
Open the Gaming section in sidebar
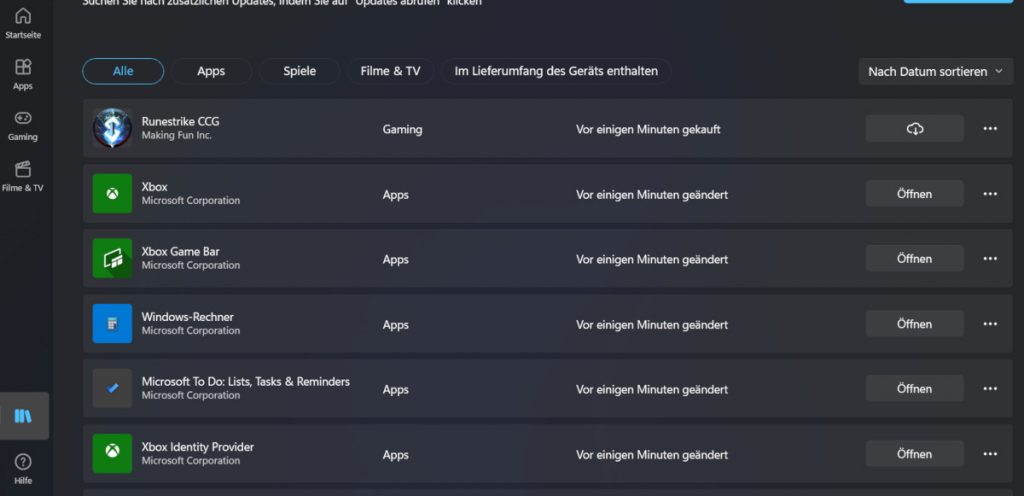coord(23,125)
